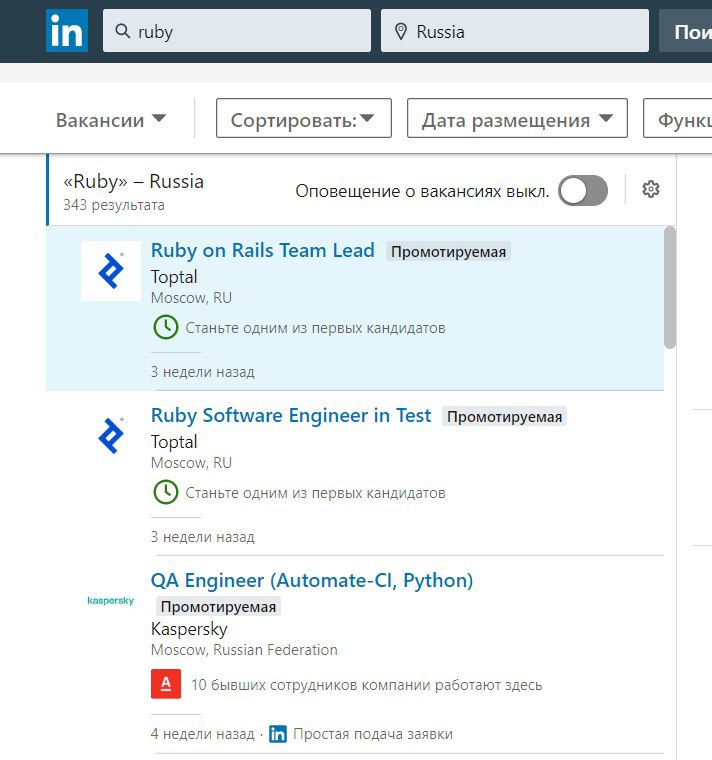Click 3 недели назад under Ruby on Rails Team Lead

point(203,372)
